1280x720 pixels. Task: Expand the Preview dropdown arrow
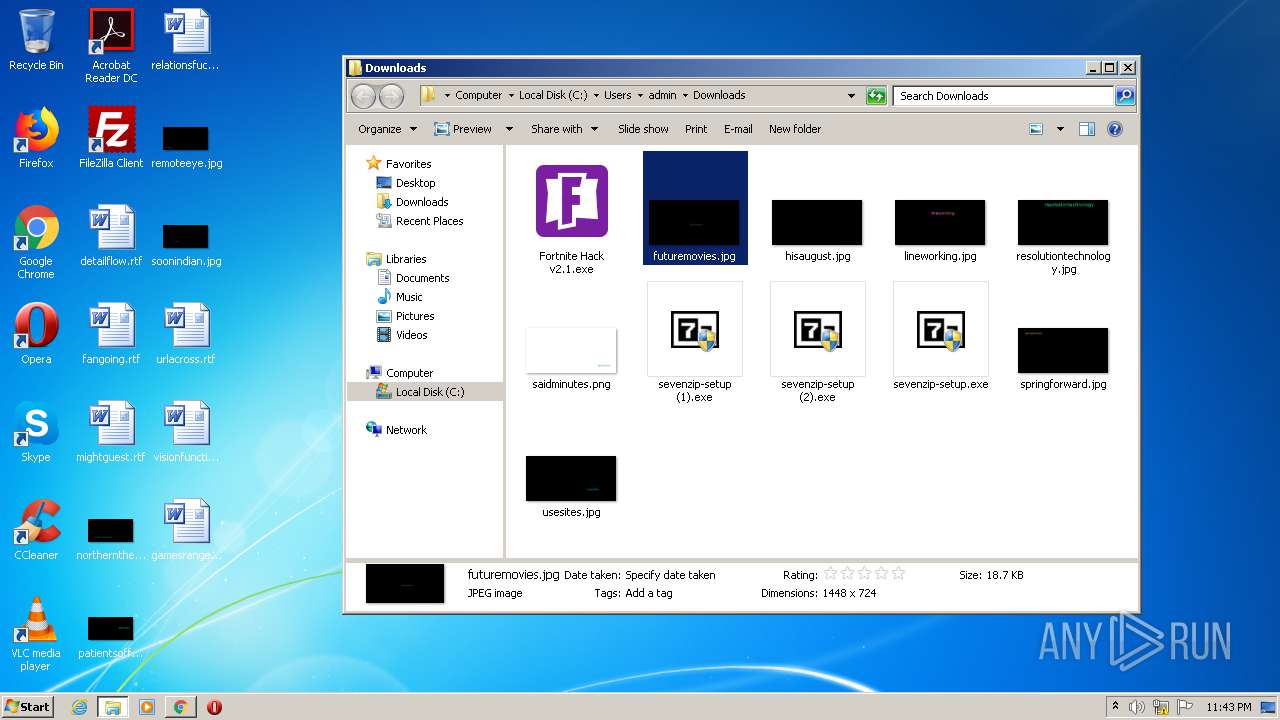[509, 129]
